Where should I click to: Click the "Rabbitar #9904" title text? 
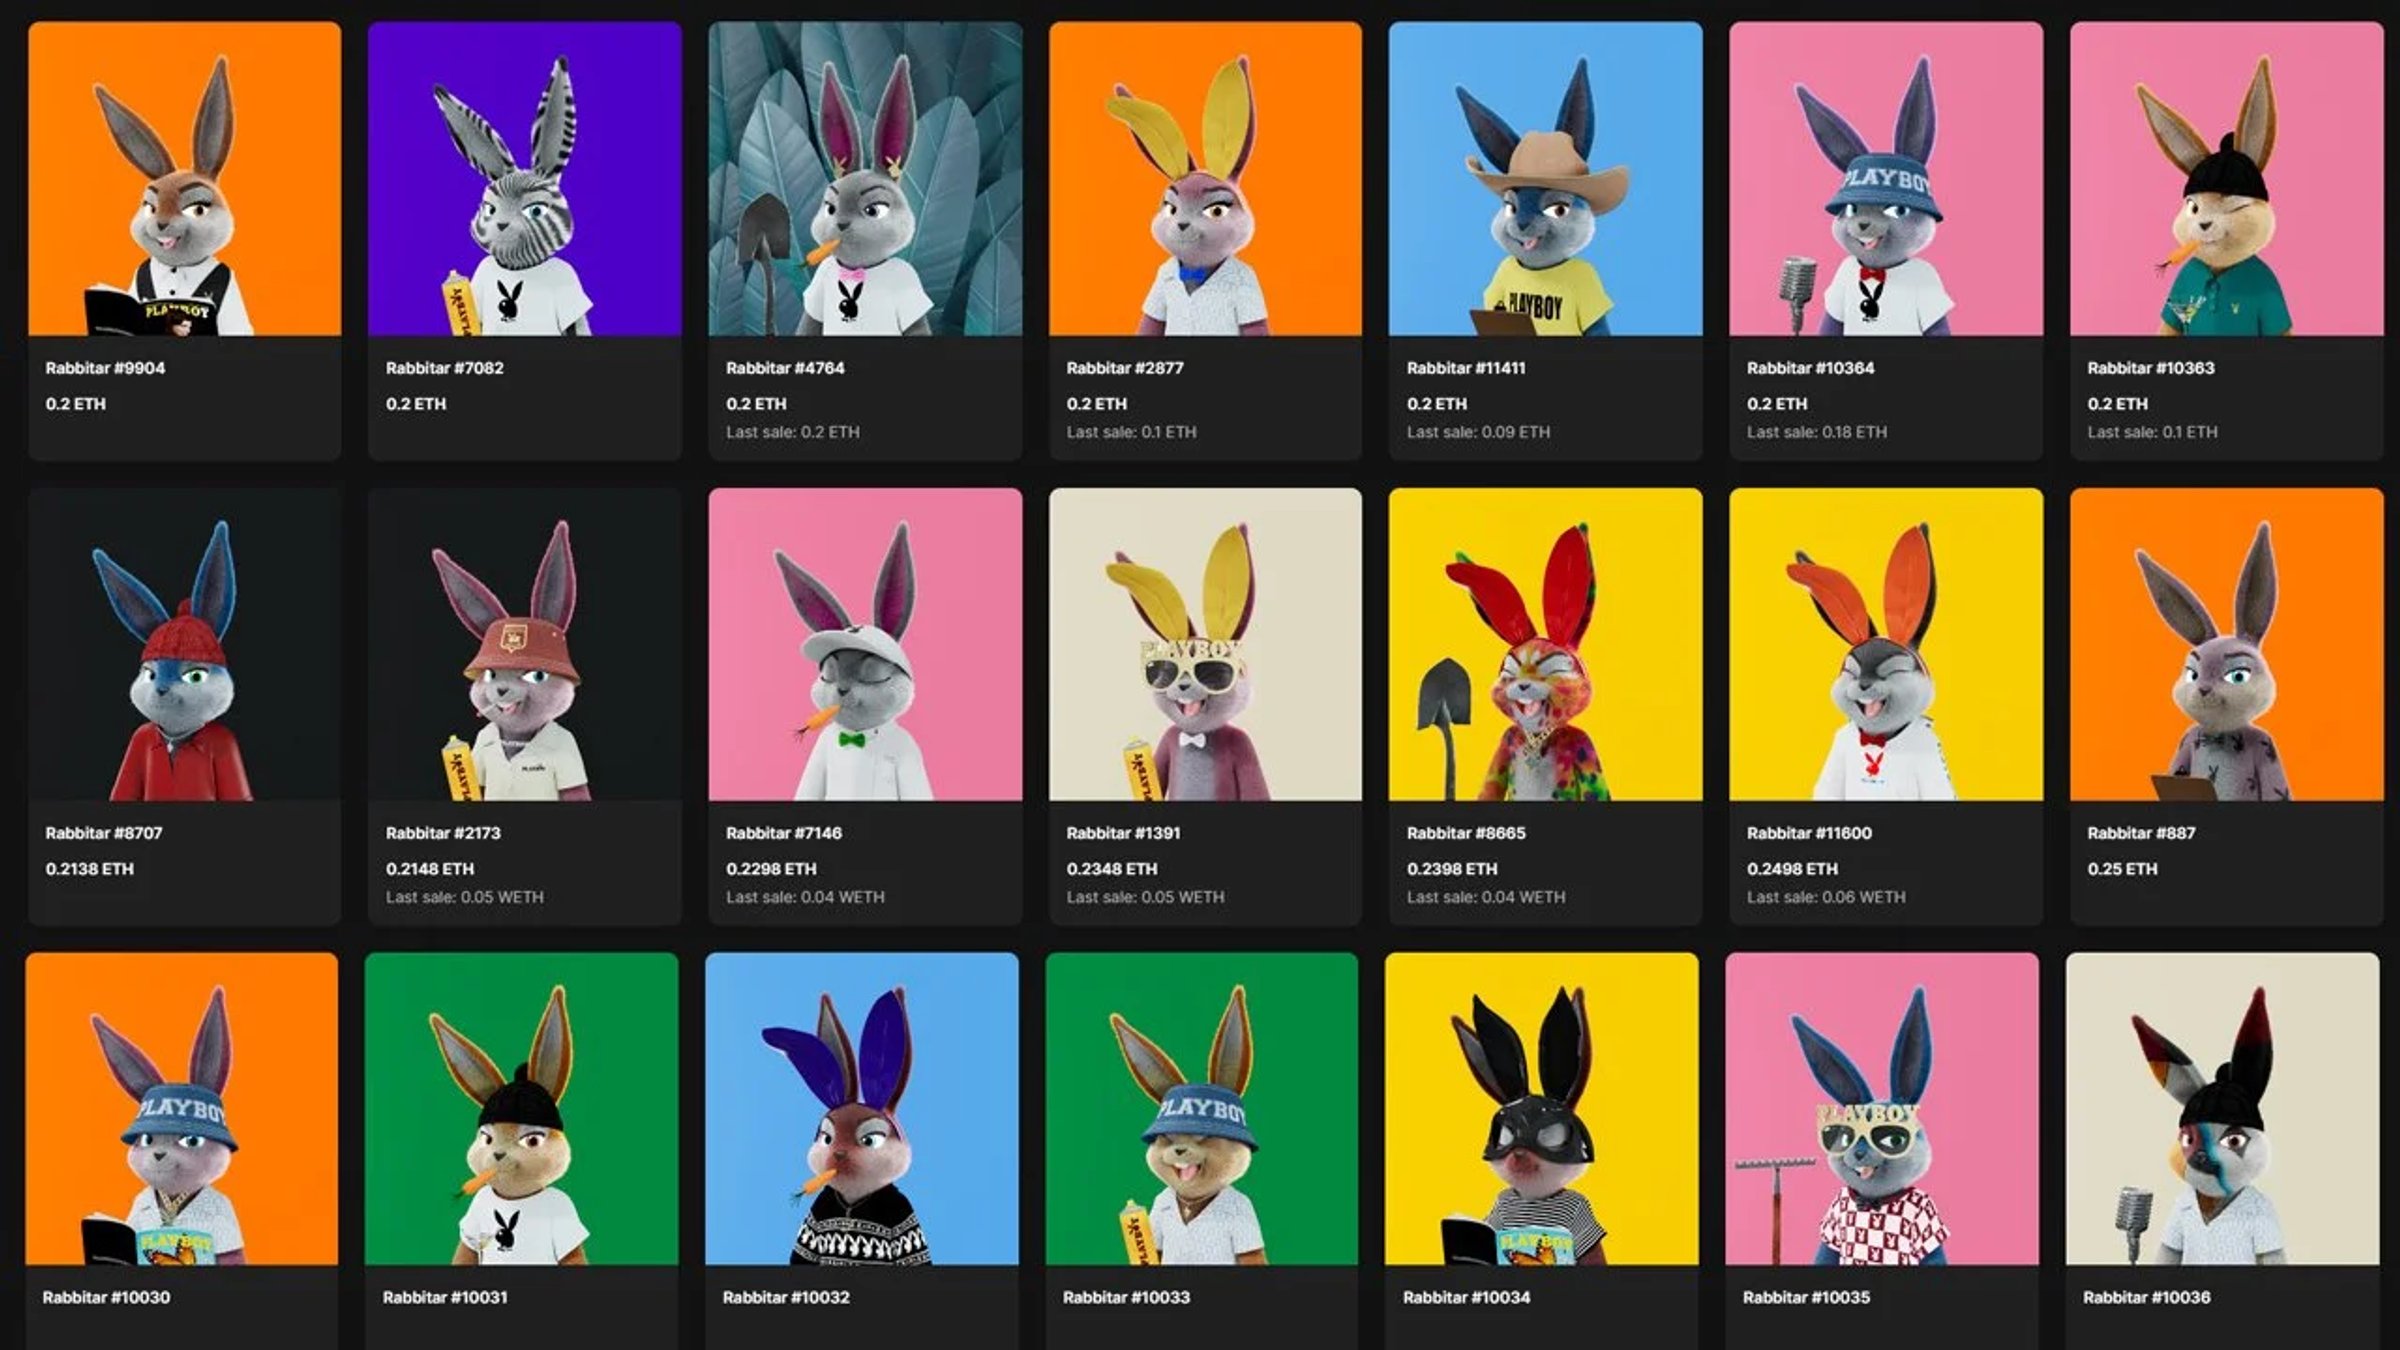point(105,368)
